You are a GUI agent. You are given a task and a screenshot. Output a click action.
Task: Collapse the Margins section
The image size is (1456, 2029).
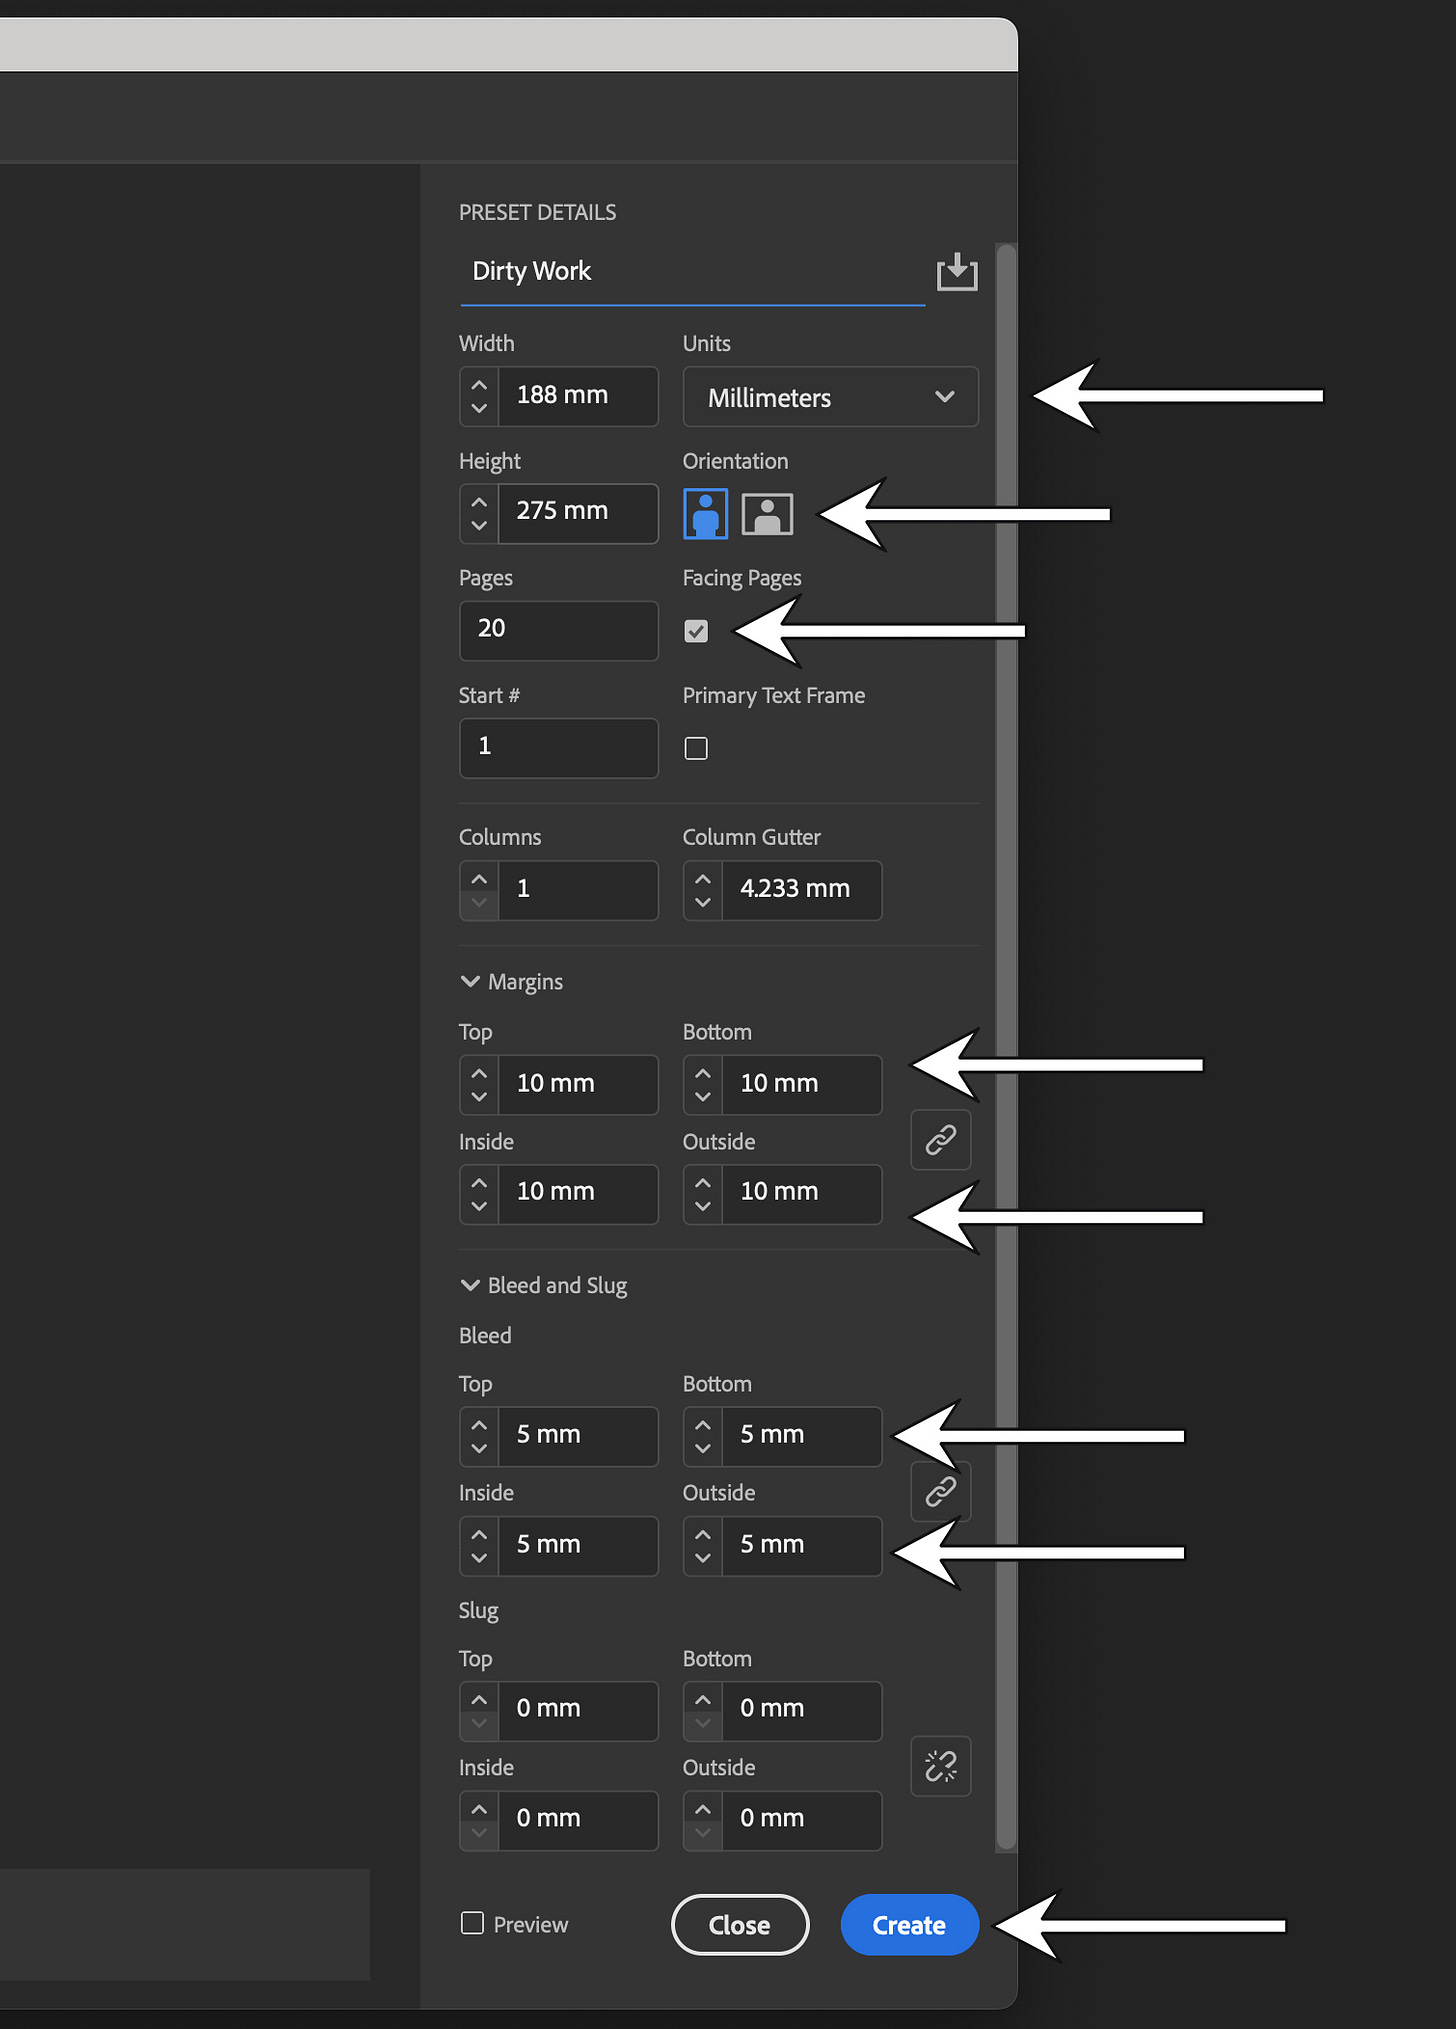click(470, 982)
